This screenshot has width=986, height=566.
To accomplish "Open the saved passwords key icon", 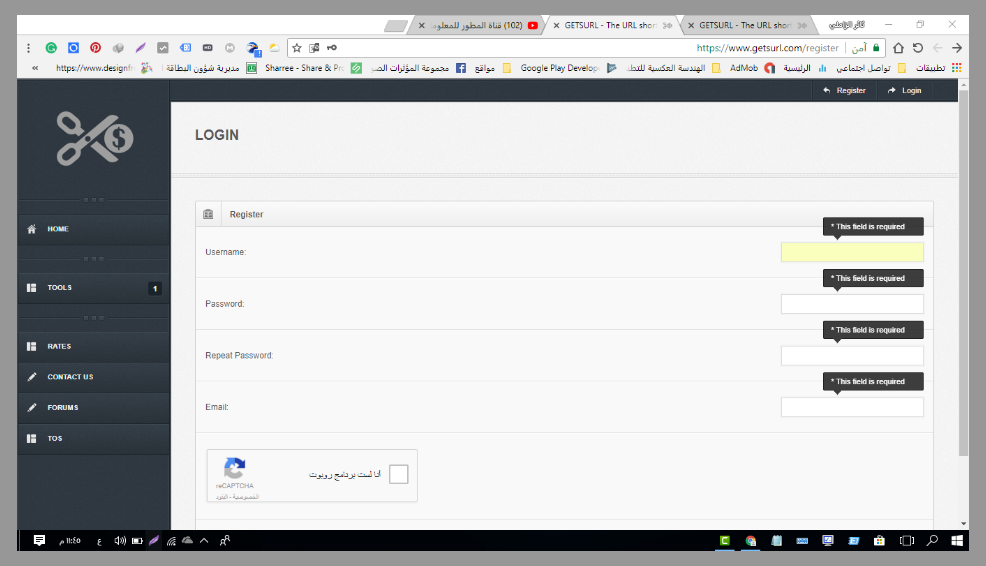I will click(331, 48).
